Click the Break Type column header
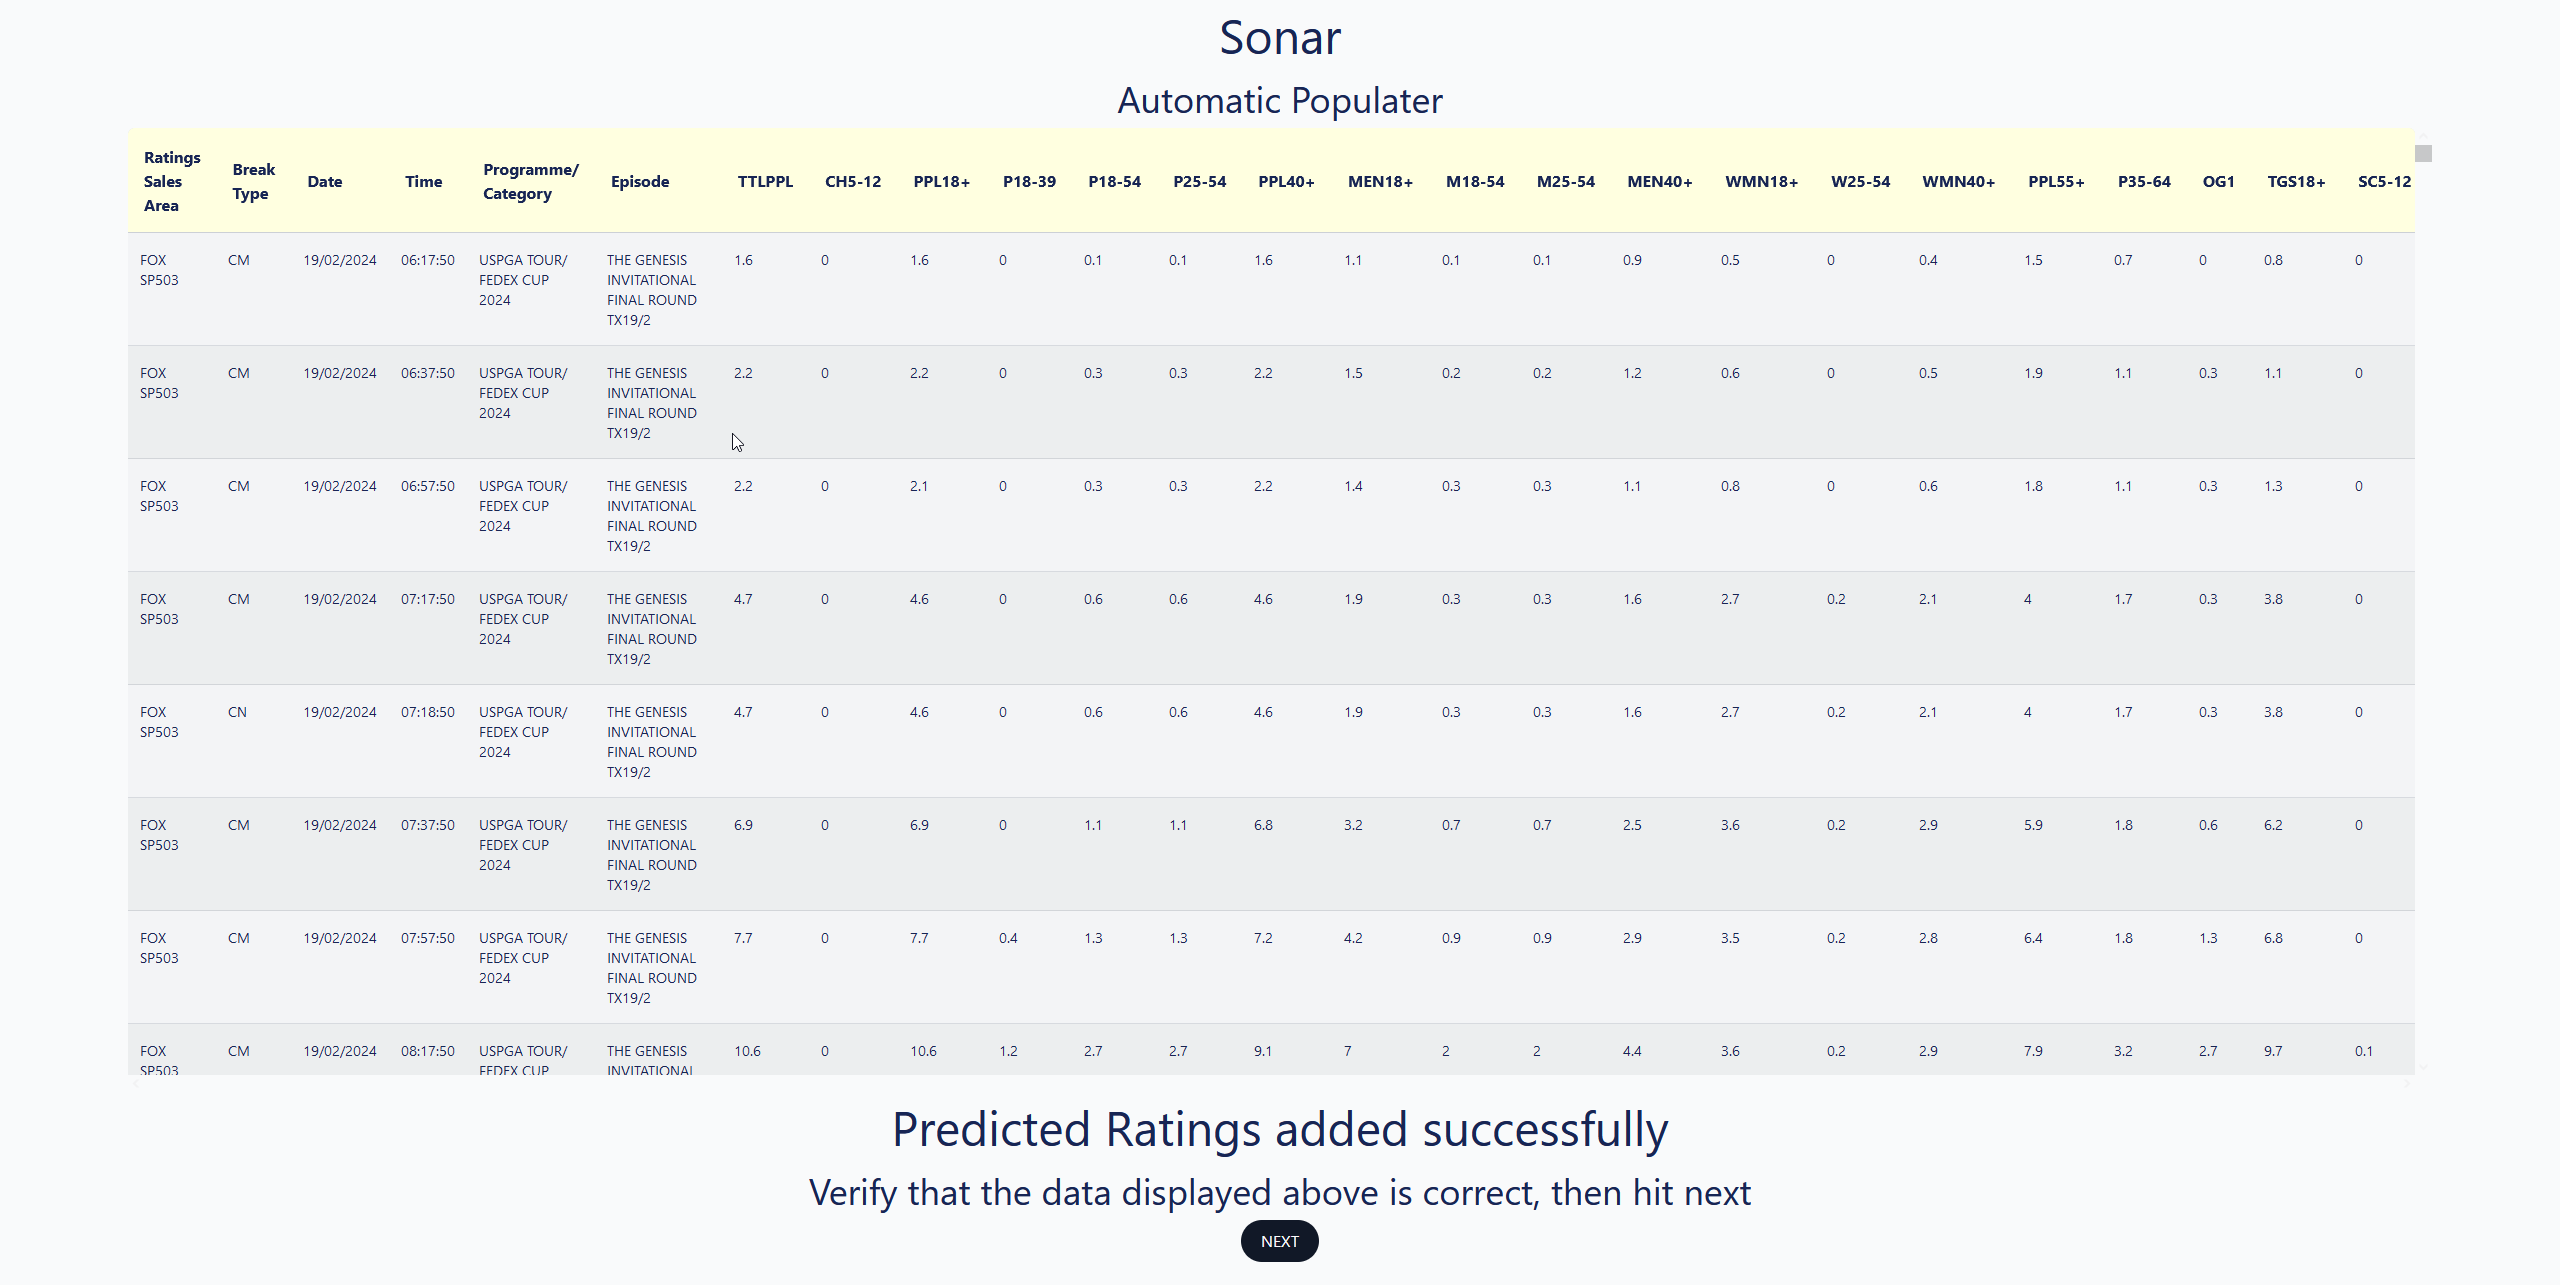Image resolution: width=2560 pixels, height=1285 pixels. coord(253,182)
